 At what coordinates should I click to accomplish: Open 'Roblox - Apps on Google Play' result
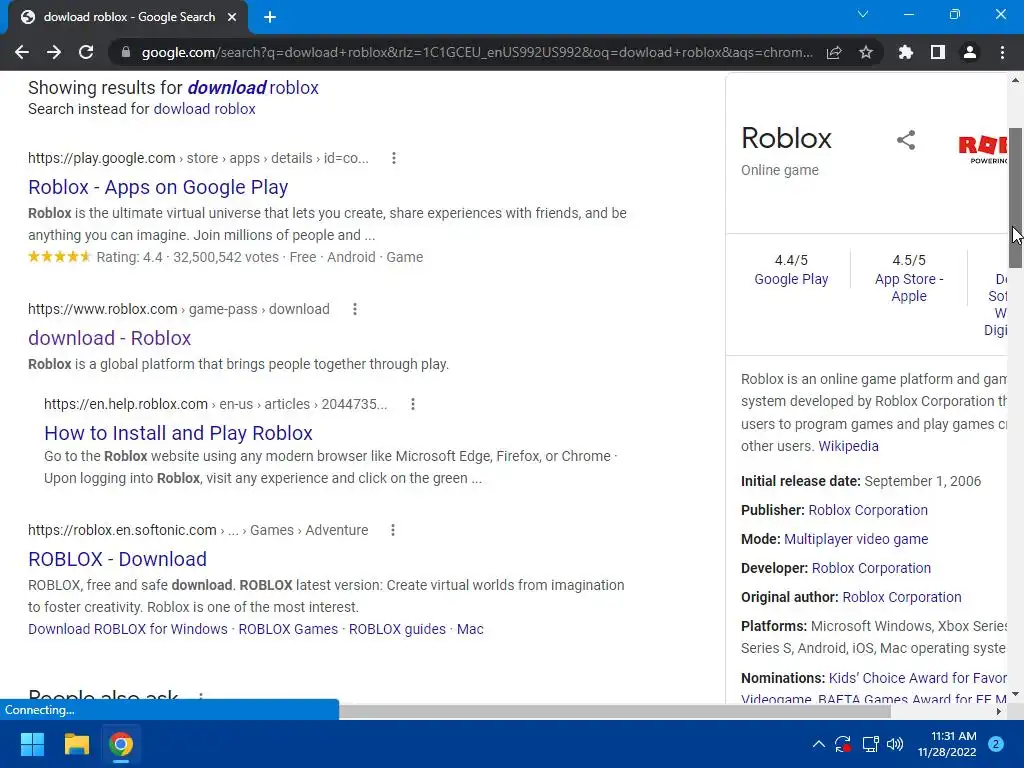point(158,187)
